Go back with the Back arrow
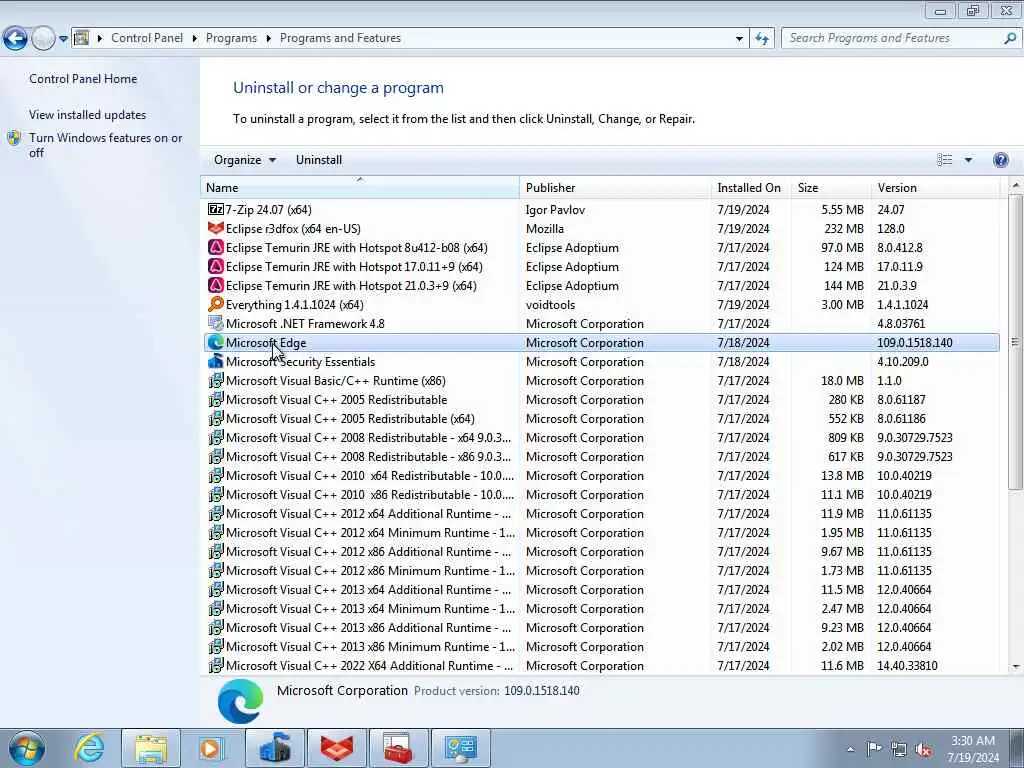This screenshot has width=1024, height=768. point(15,39)
